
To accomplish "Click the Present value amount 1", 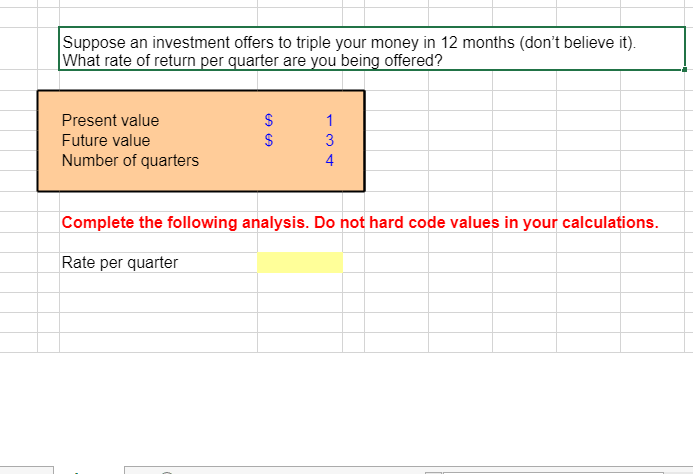I will pyautogui.click(x=329, y=120).
